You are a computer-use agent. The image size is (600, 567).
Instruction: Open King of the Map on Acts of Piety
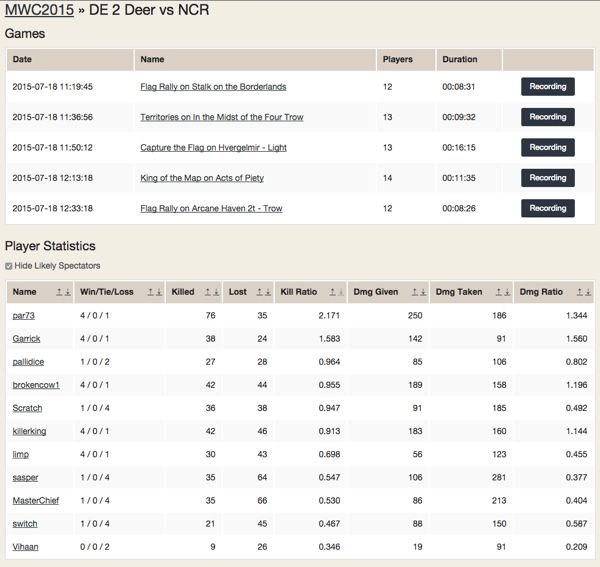[x=202, y=178]
